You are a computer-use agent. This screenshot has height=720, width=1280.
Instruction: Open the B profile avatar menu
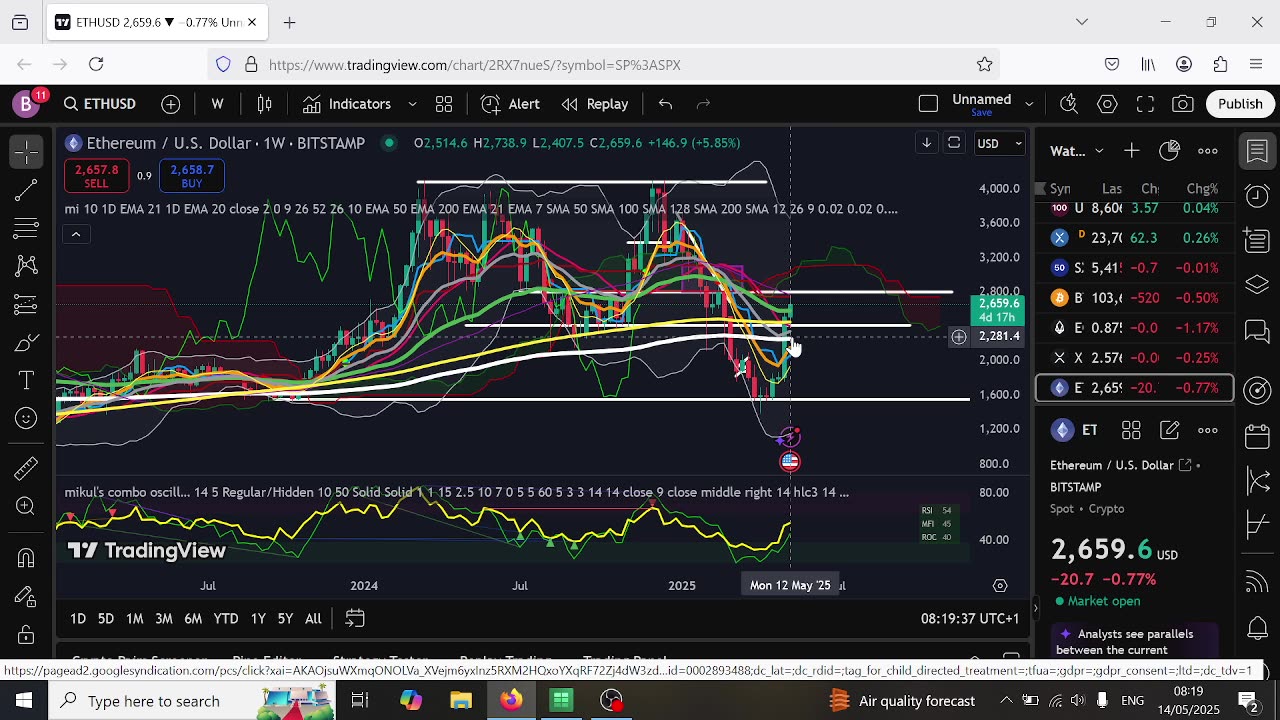coord(27,103)
